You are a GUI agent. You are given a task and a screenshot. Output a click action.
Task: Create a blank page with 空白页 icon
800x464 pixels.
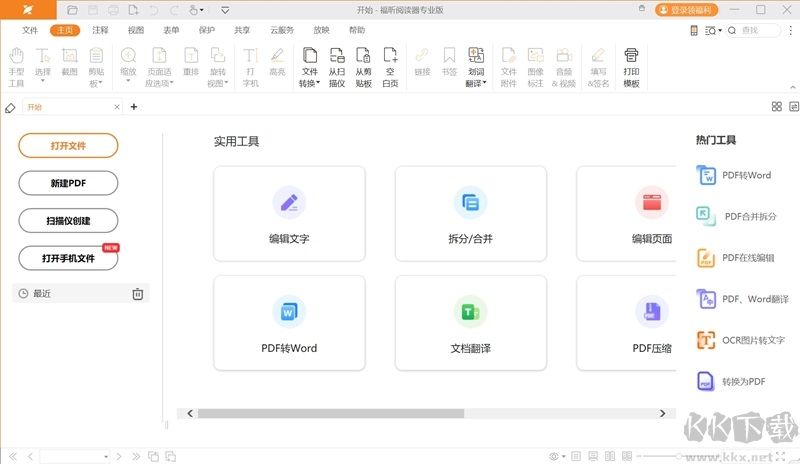(x=390, y=66)
